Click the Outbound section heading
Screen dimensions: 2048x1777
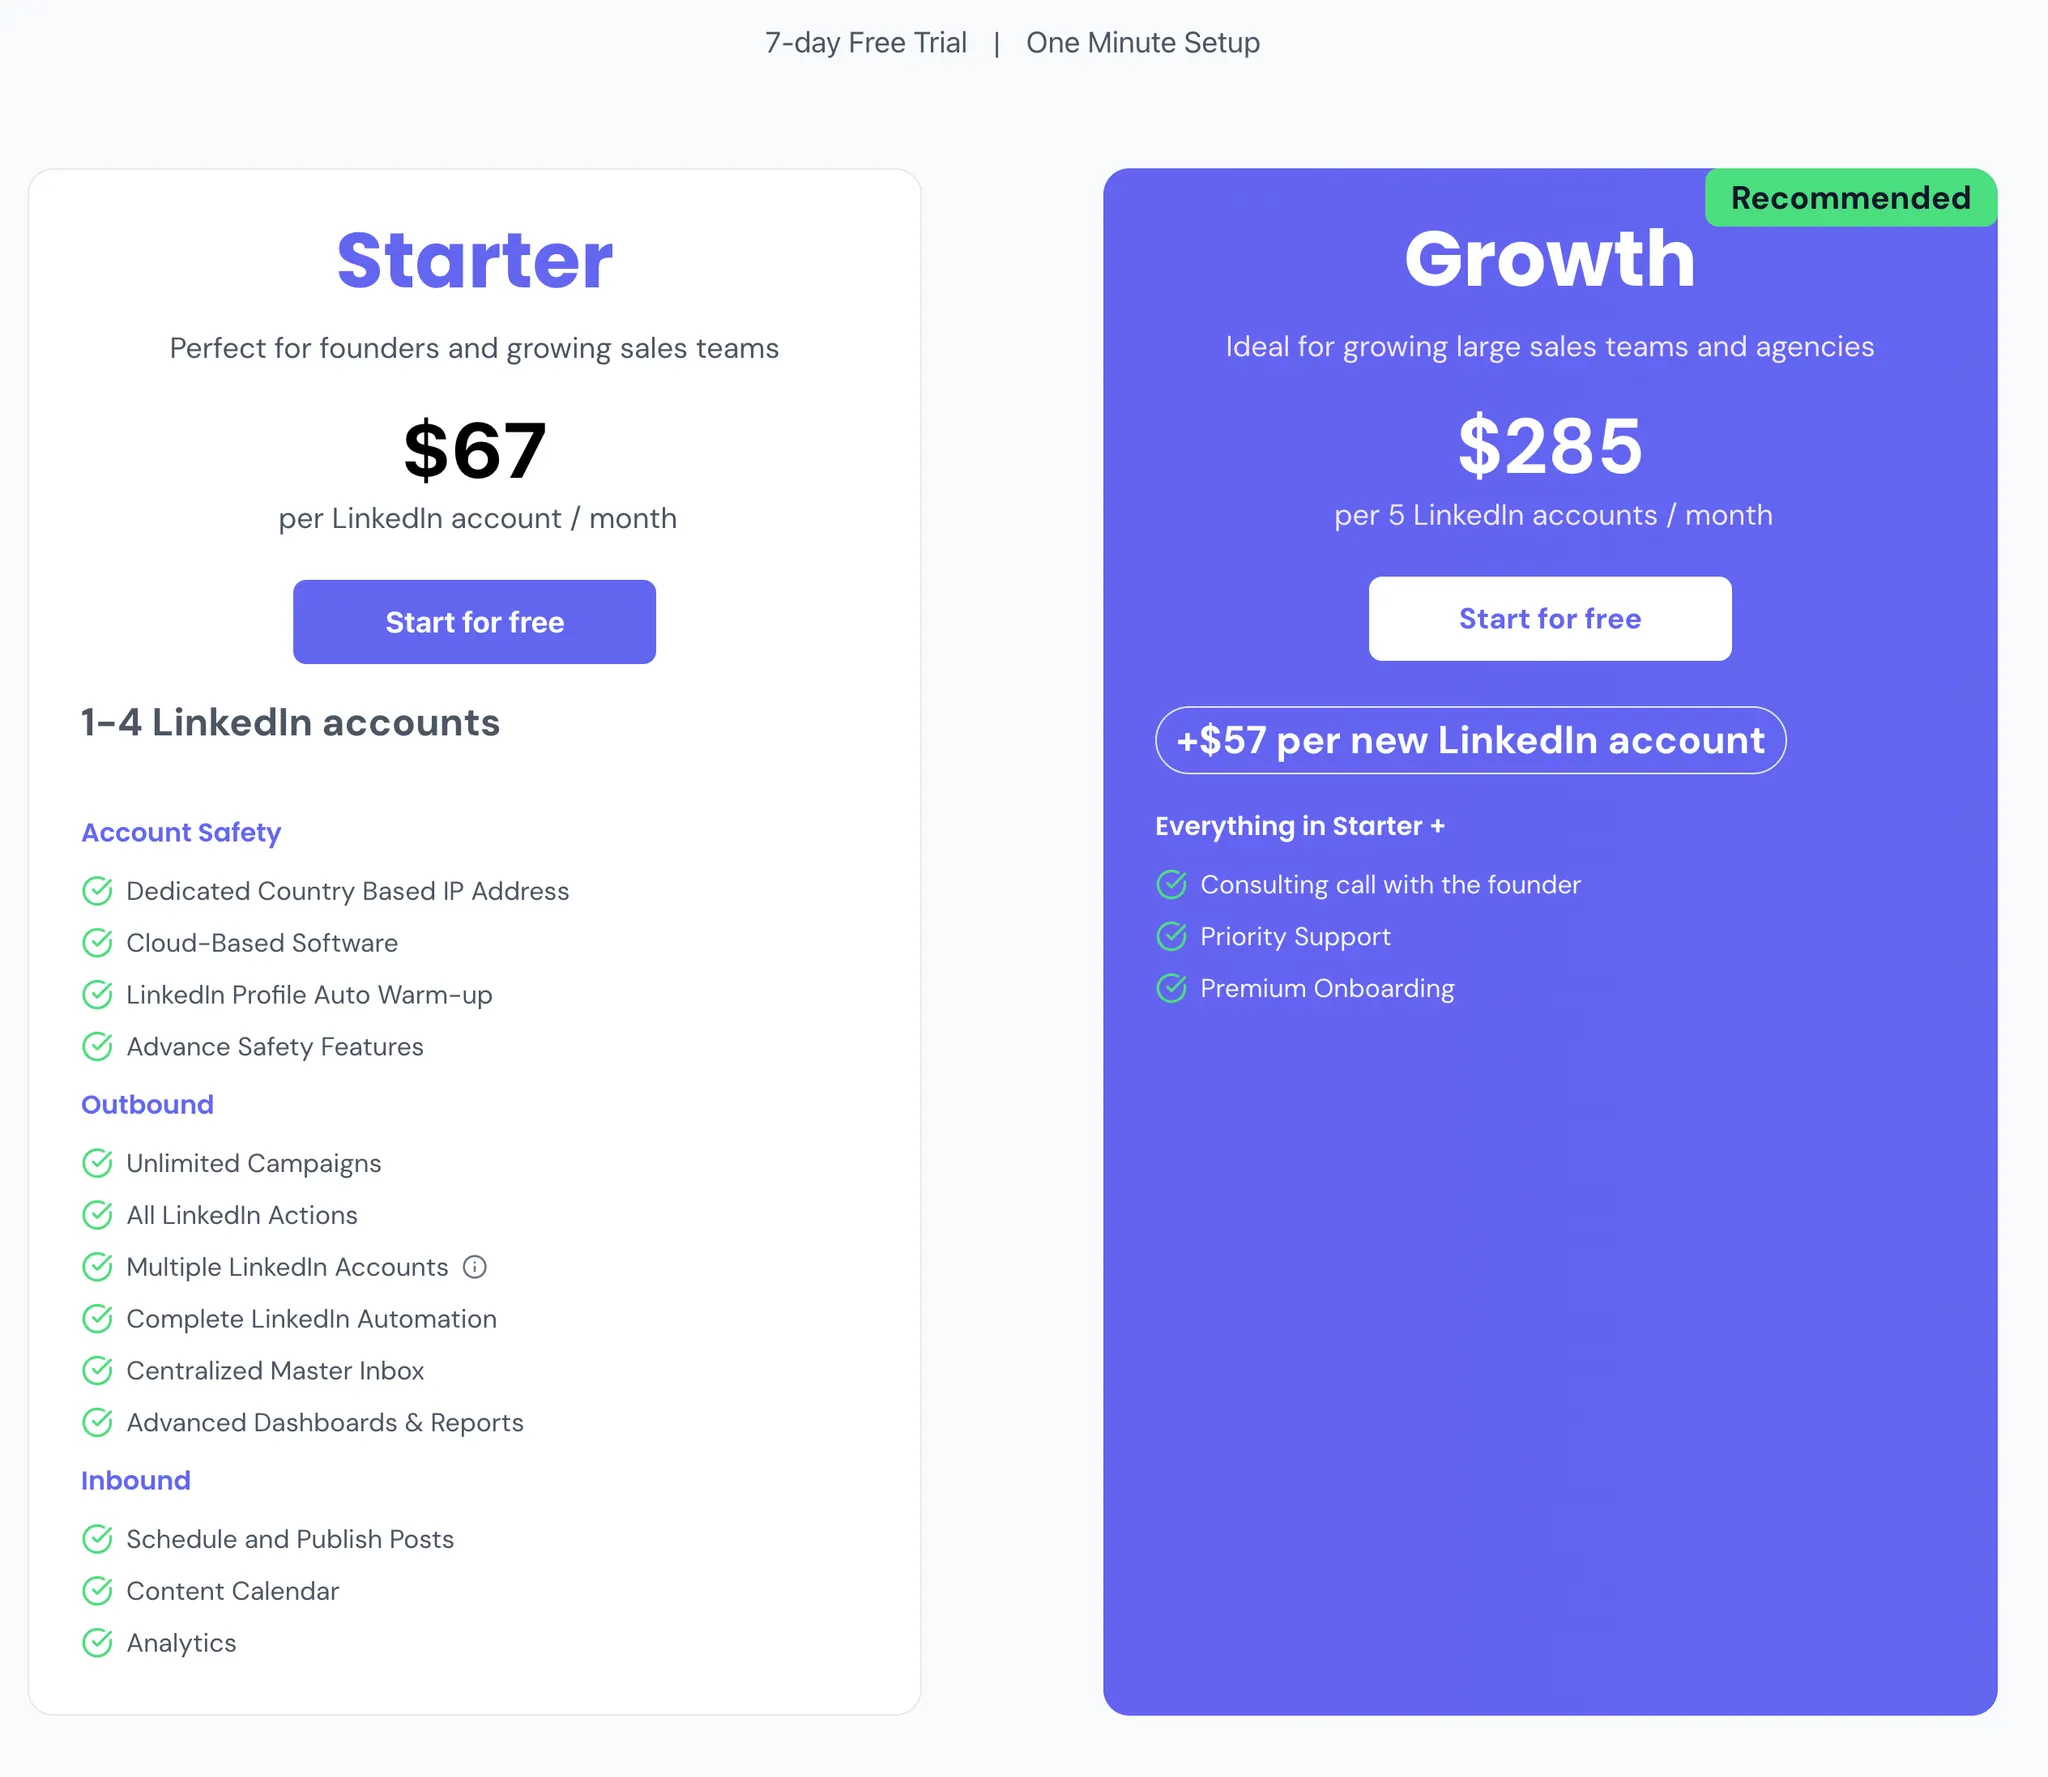point(147,1105)
